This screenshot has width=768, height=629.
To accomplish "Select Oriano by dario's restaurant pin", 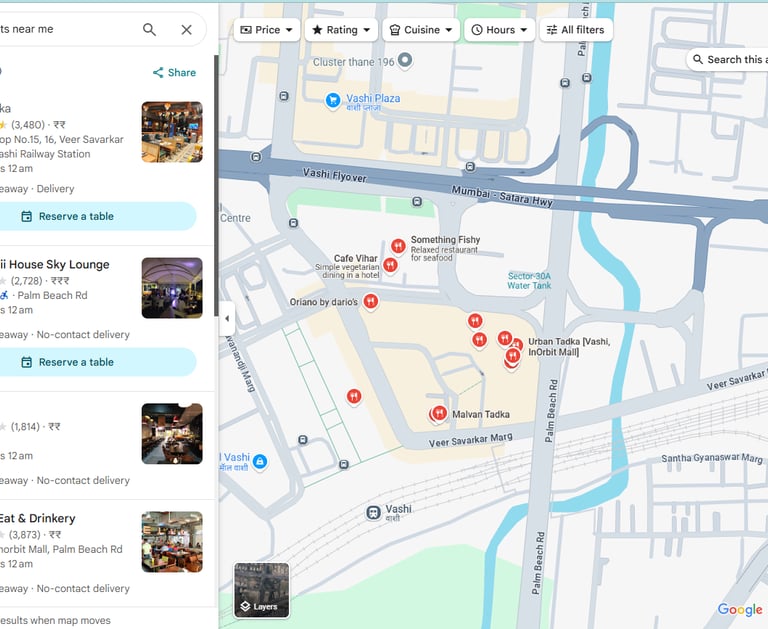I will (371, 302).
